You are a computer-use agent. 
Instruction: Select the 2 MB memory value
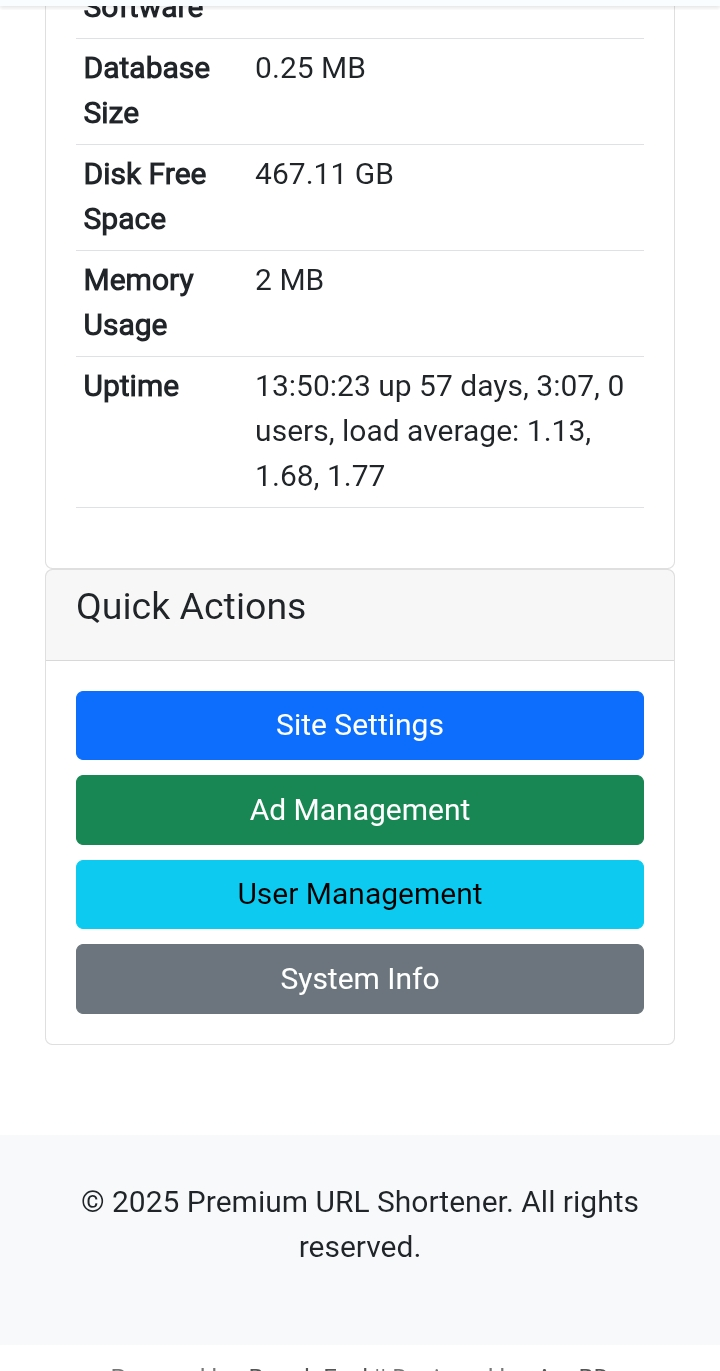coord(289,280)
